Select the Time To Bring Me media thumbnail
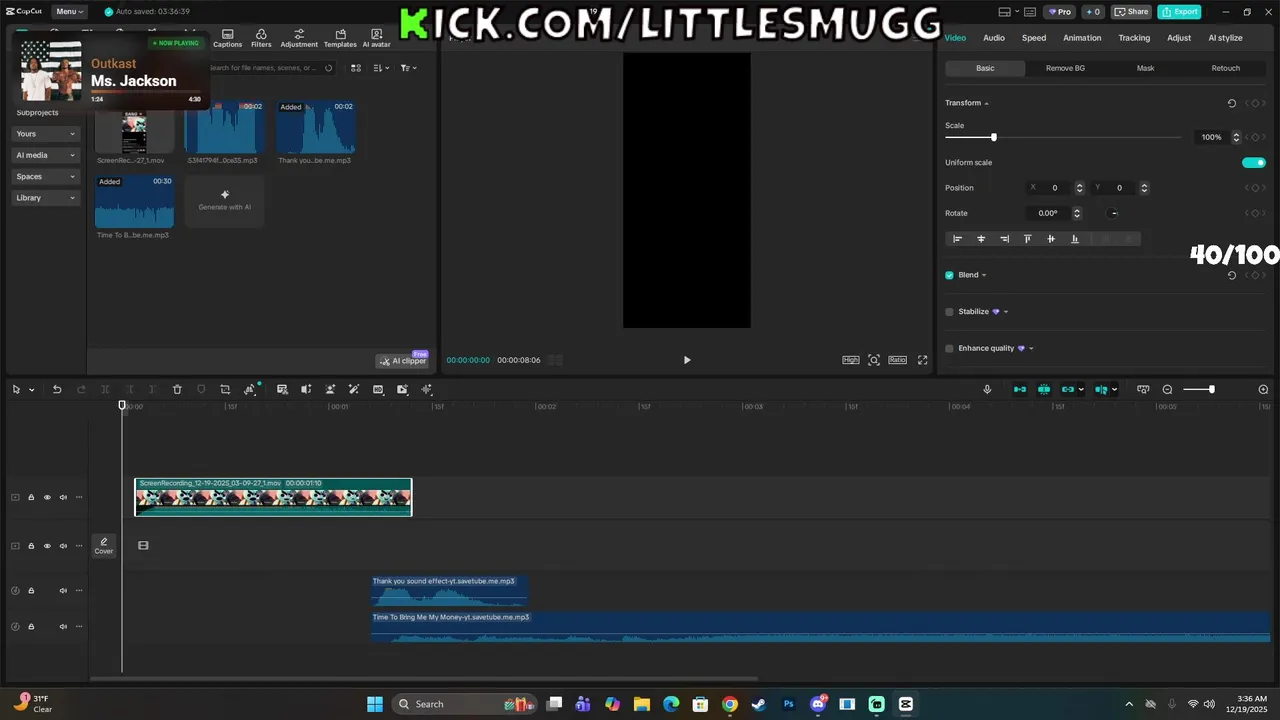The width and height of the screenshot is (1280, 720). coord(134,201)
